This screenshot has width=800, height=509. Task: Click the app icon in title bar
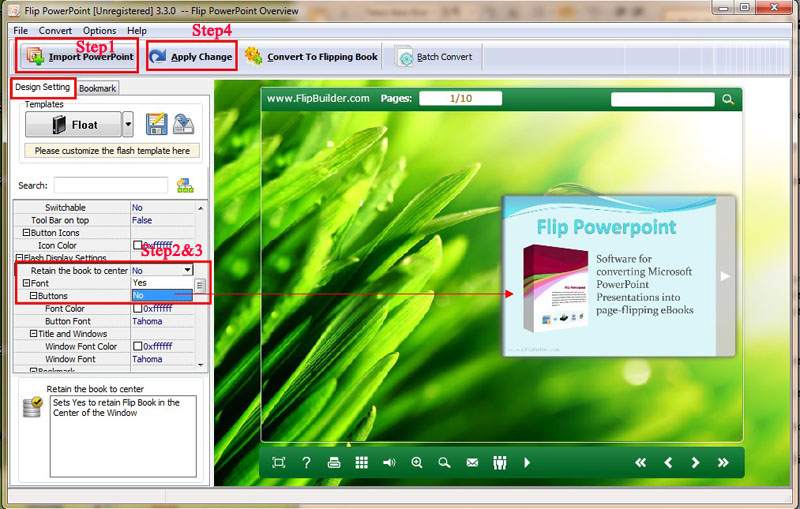tap(14, 10)
